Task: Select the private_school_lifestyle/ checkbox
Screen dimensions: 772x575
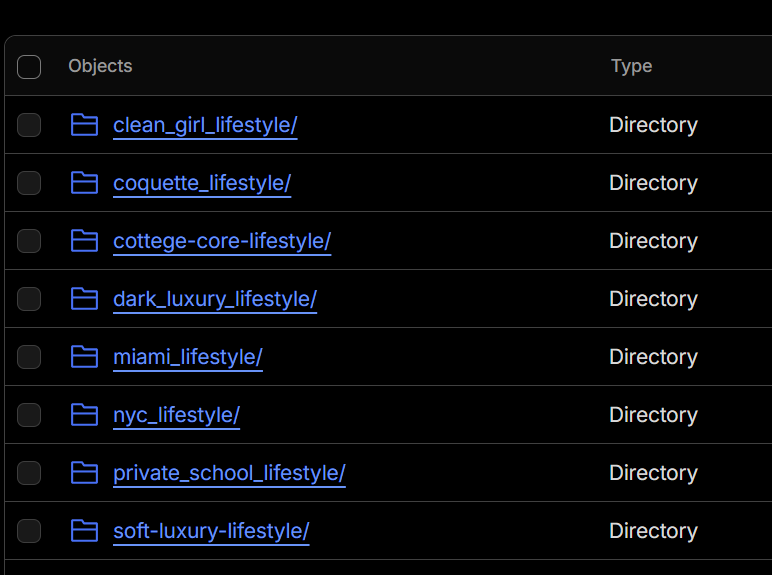Action: [x=29, y=473]
